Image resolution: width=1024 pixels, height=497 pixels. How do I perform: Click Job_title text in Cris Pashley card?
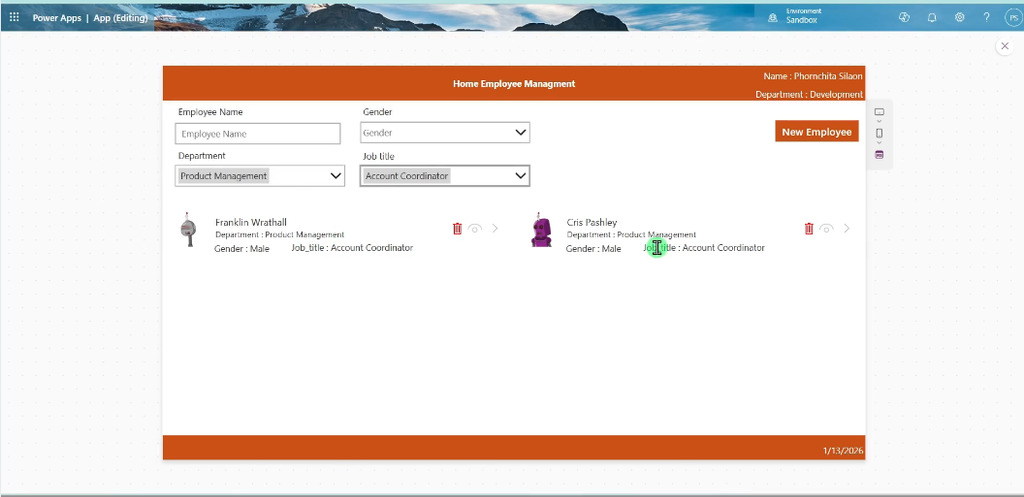pos(703,248)
